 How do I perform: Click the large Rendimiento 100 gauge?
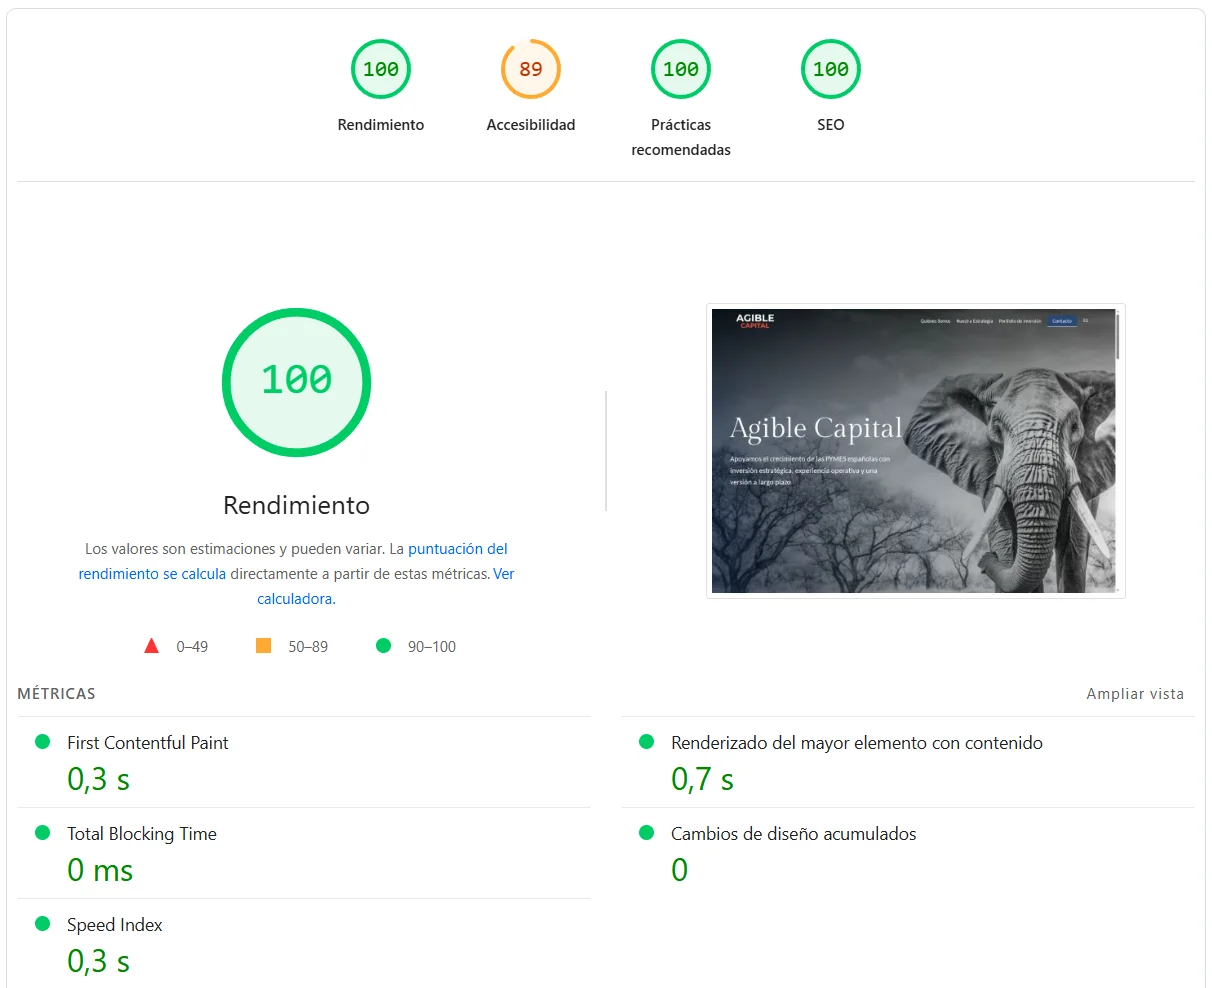(296, 382)
